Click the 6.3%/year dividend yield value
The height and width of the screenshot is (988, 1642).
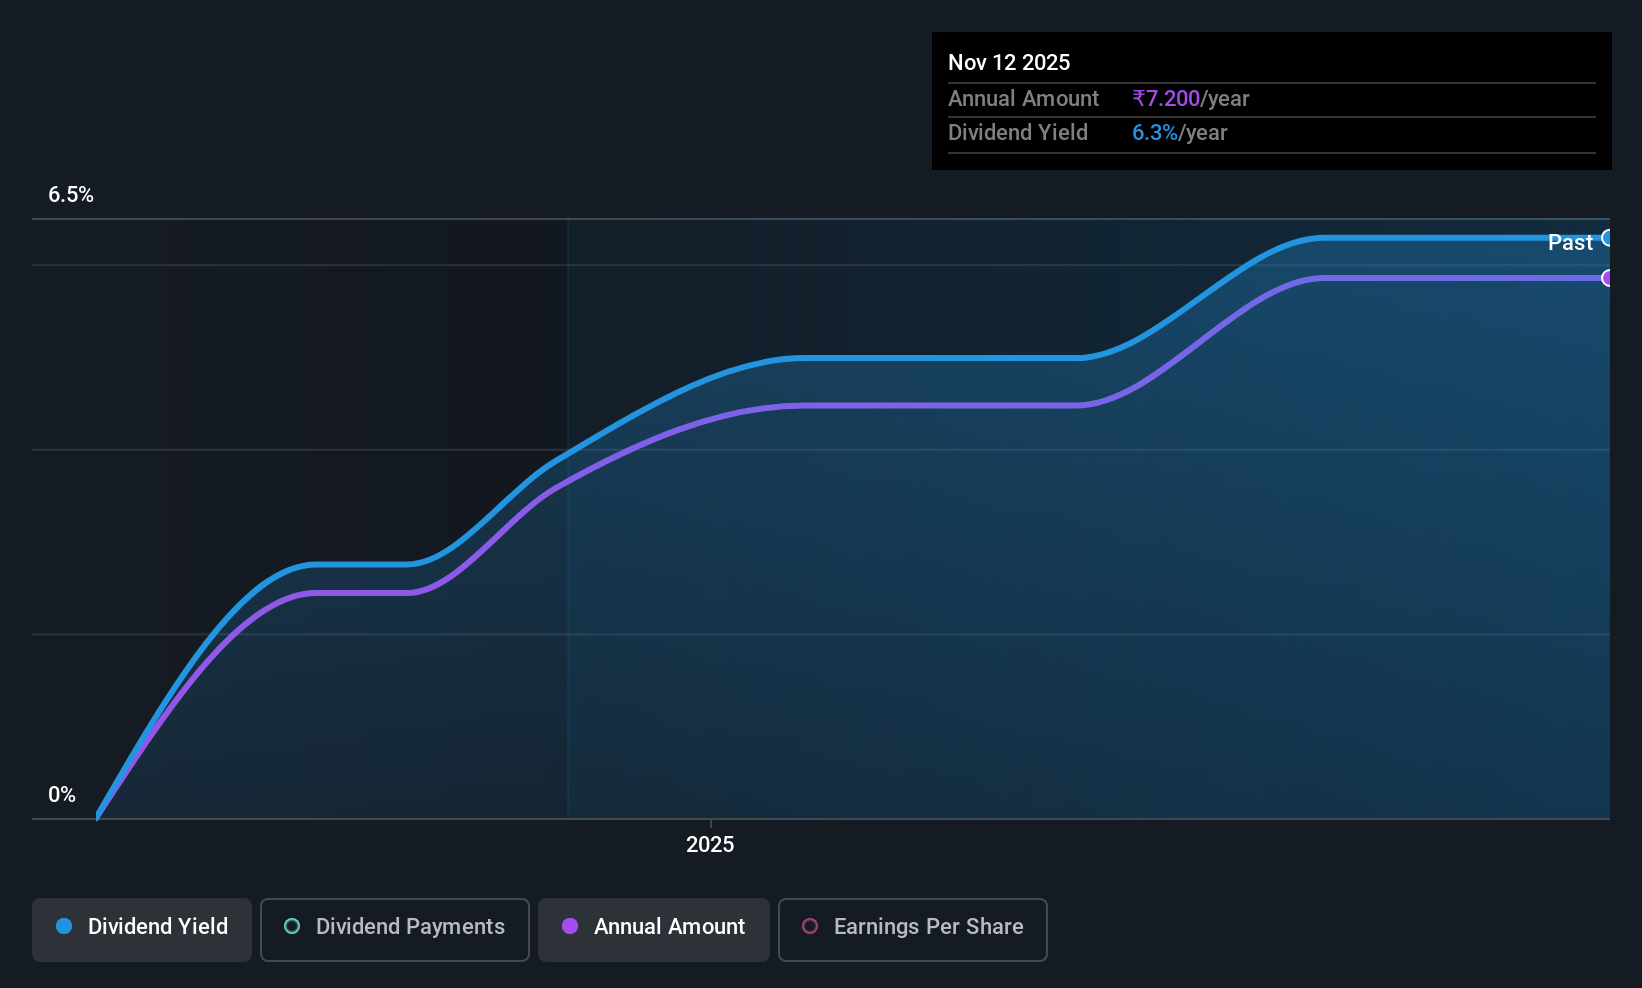1180,133
